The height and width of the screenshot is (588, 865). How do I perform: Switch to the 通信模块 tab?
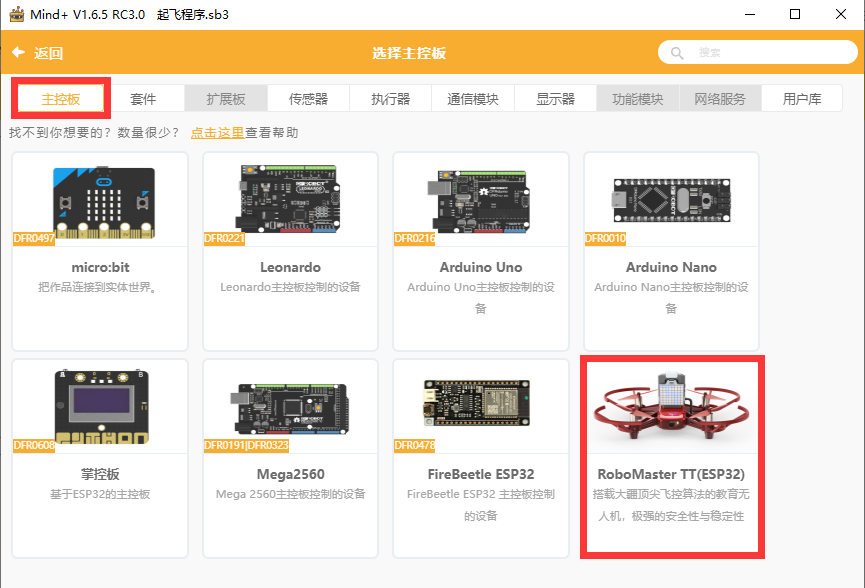[473, 99]
